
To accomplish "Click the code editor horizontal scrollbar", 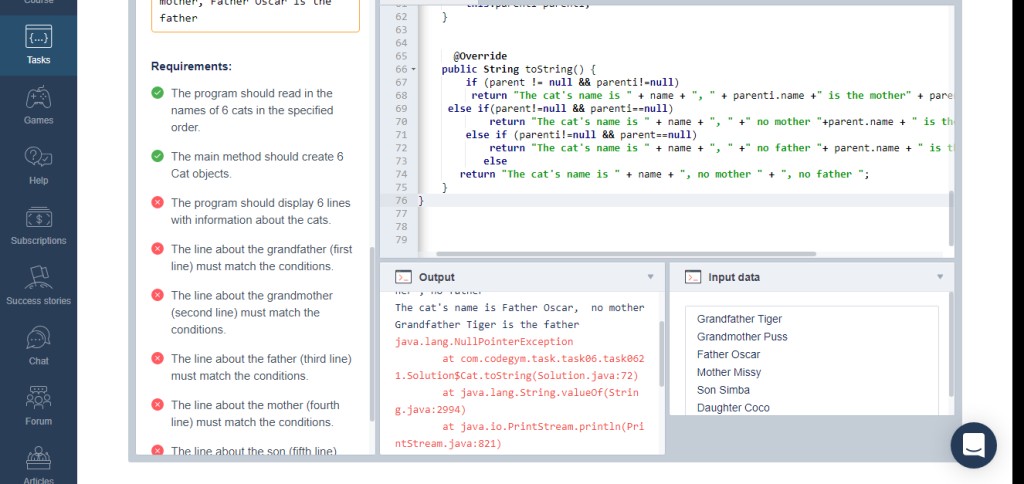I will (x=626, y=254).
